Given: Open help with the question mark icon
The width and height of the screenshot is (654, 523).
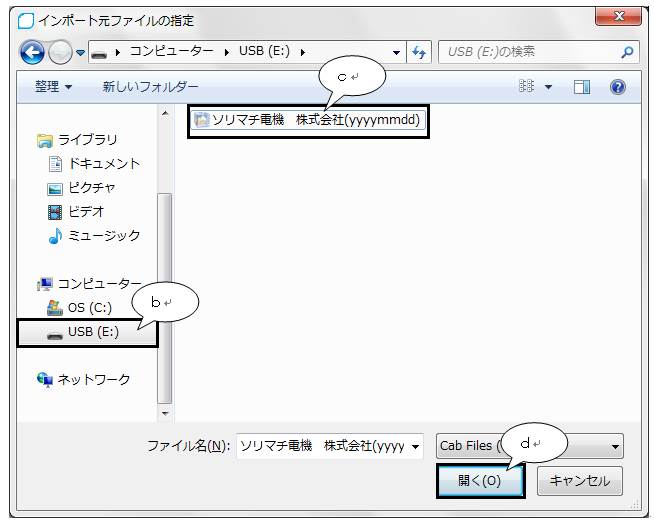Looking at the screenshot, I should pyautogui.click(x=617, y=87).
